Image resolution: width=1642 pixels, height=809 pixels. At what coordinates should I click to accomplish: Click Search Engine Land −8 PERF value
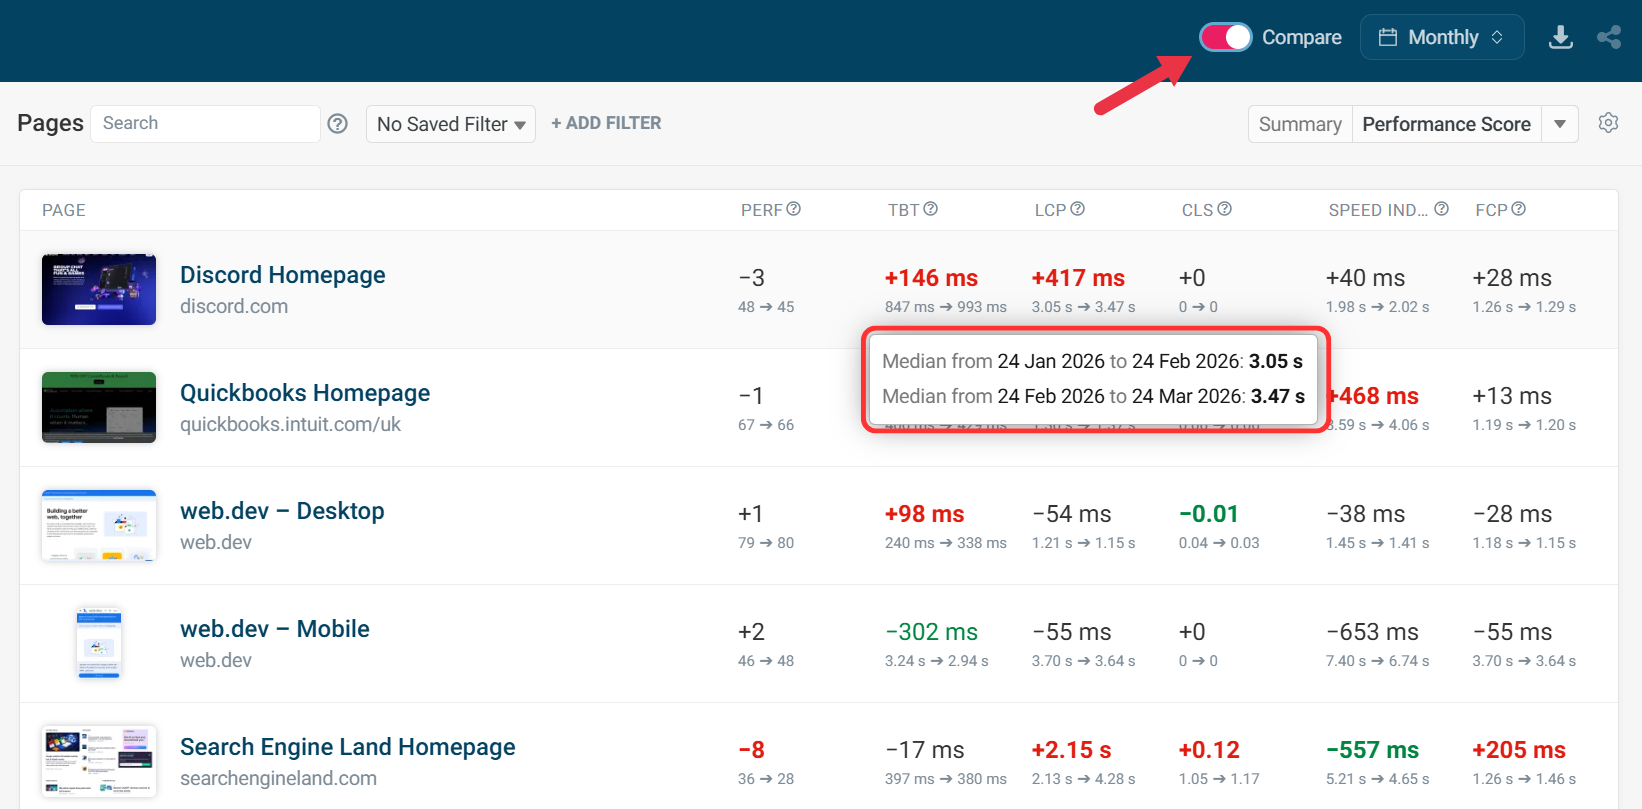pos(751,750)
